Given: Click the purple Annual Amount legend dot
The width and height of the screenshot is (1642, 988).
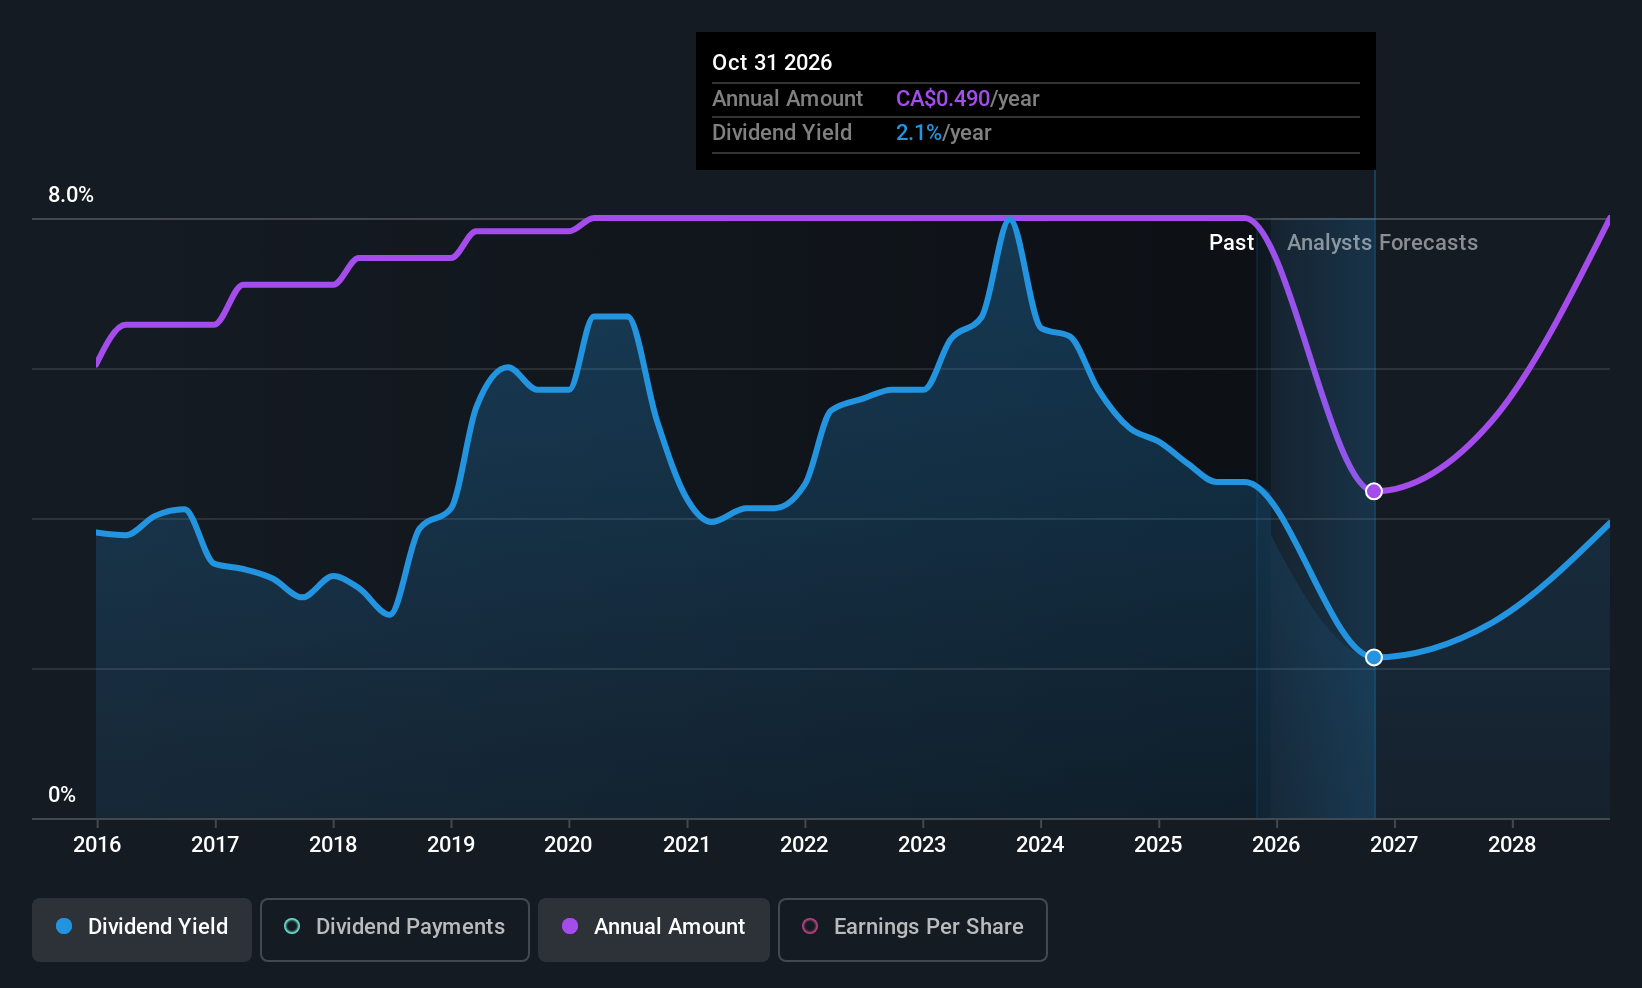Looking at the screenshot, I should (570, 927).
